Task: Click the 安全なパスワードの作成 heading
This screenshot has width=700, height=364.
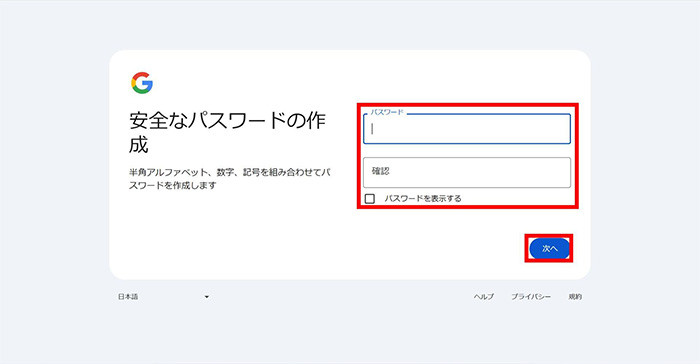Action: [228, 133]
